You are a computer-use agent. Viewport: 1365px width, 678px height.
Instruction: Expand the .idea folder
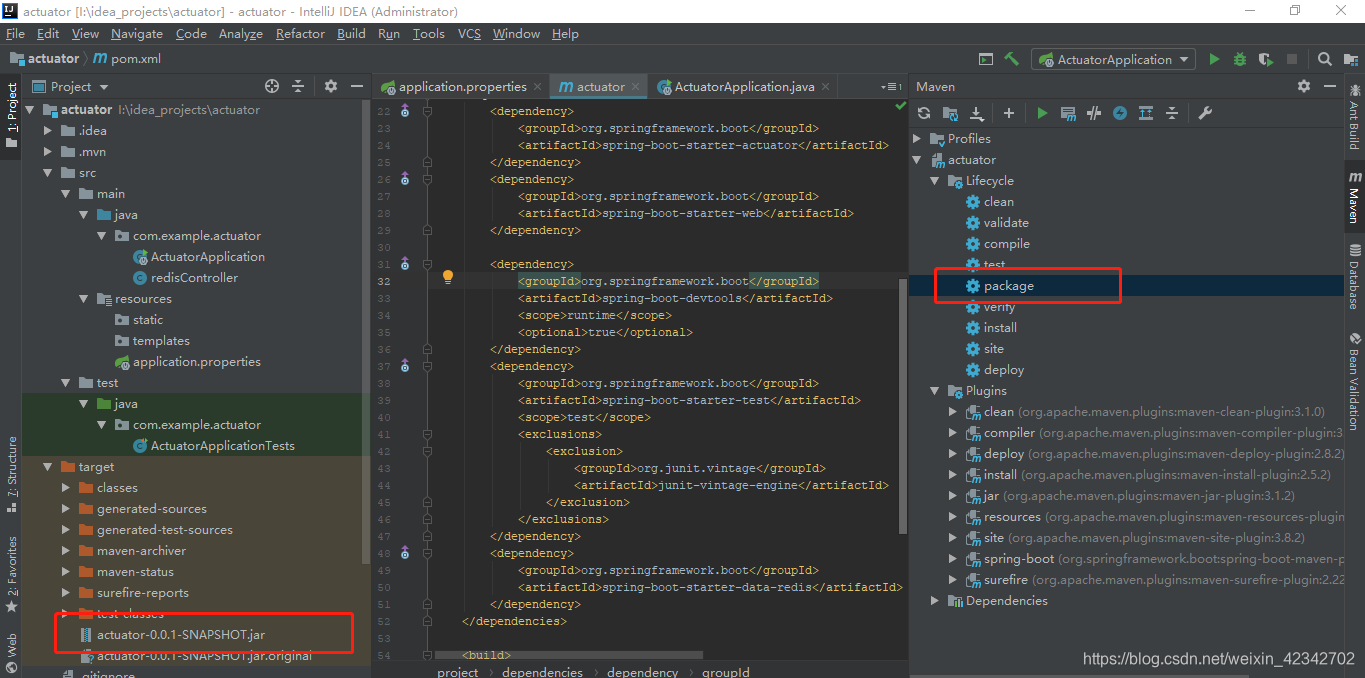coord(47,131)
